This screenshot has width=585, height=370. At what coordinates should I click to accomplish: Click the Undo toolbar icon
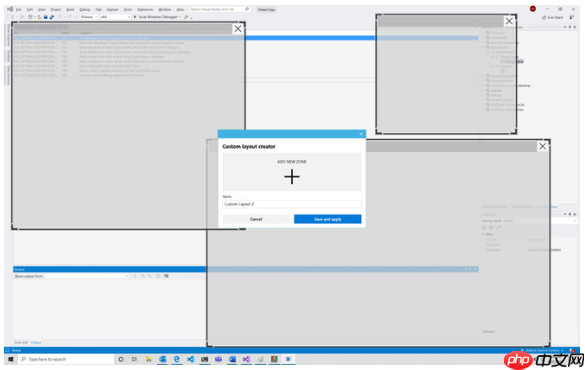tap(60, 17)
